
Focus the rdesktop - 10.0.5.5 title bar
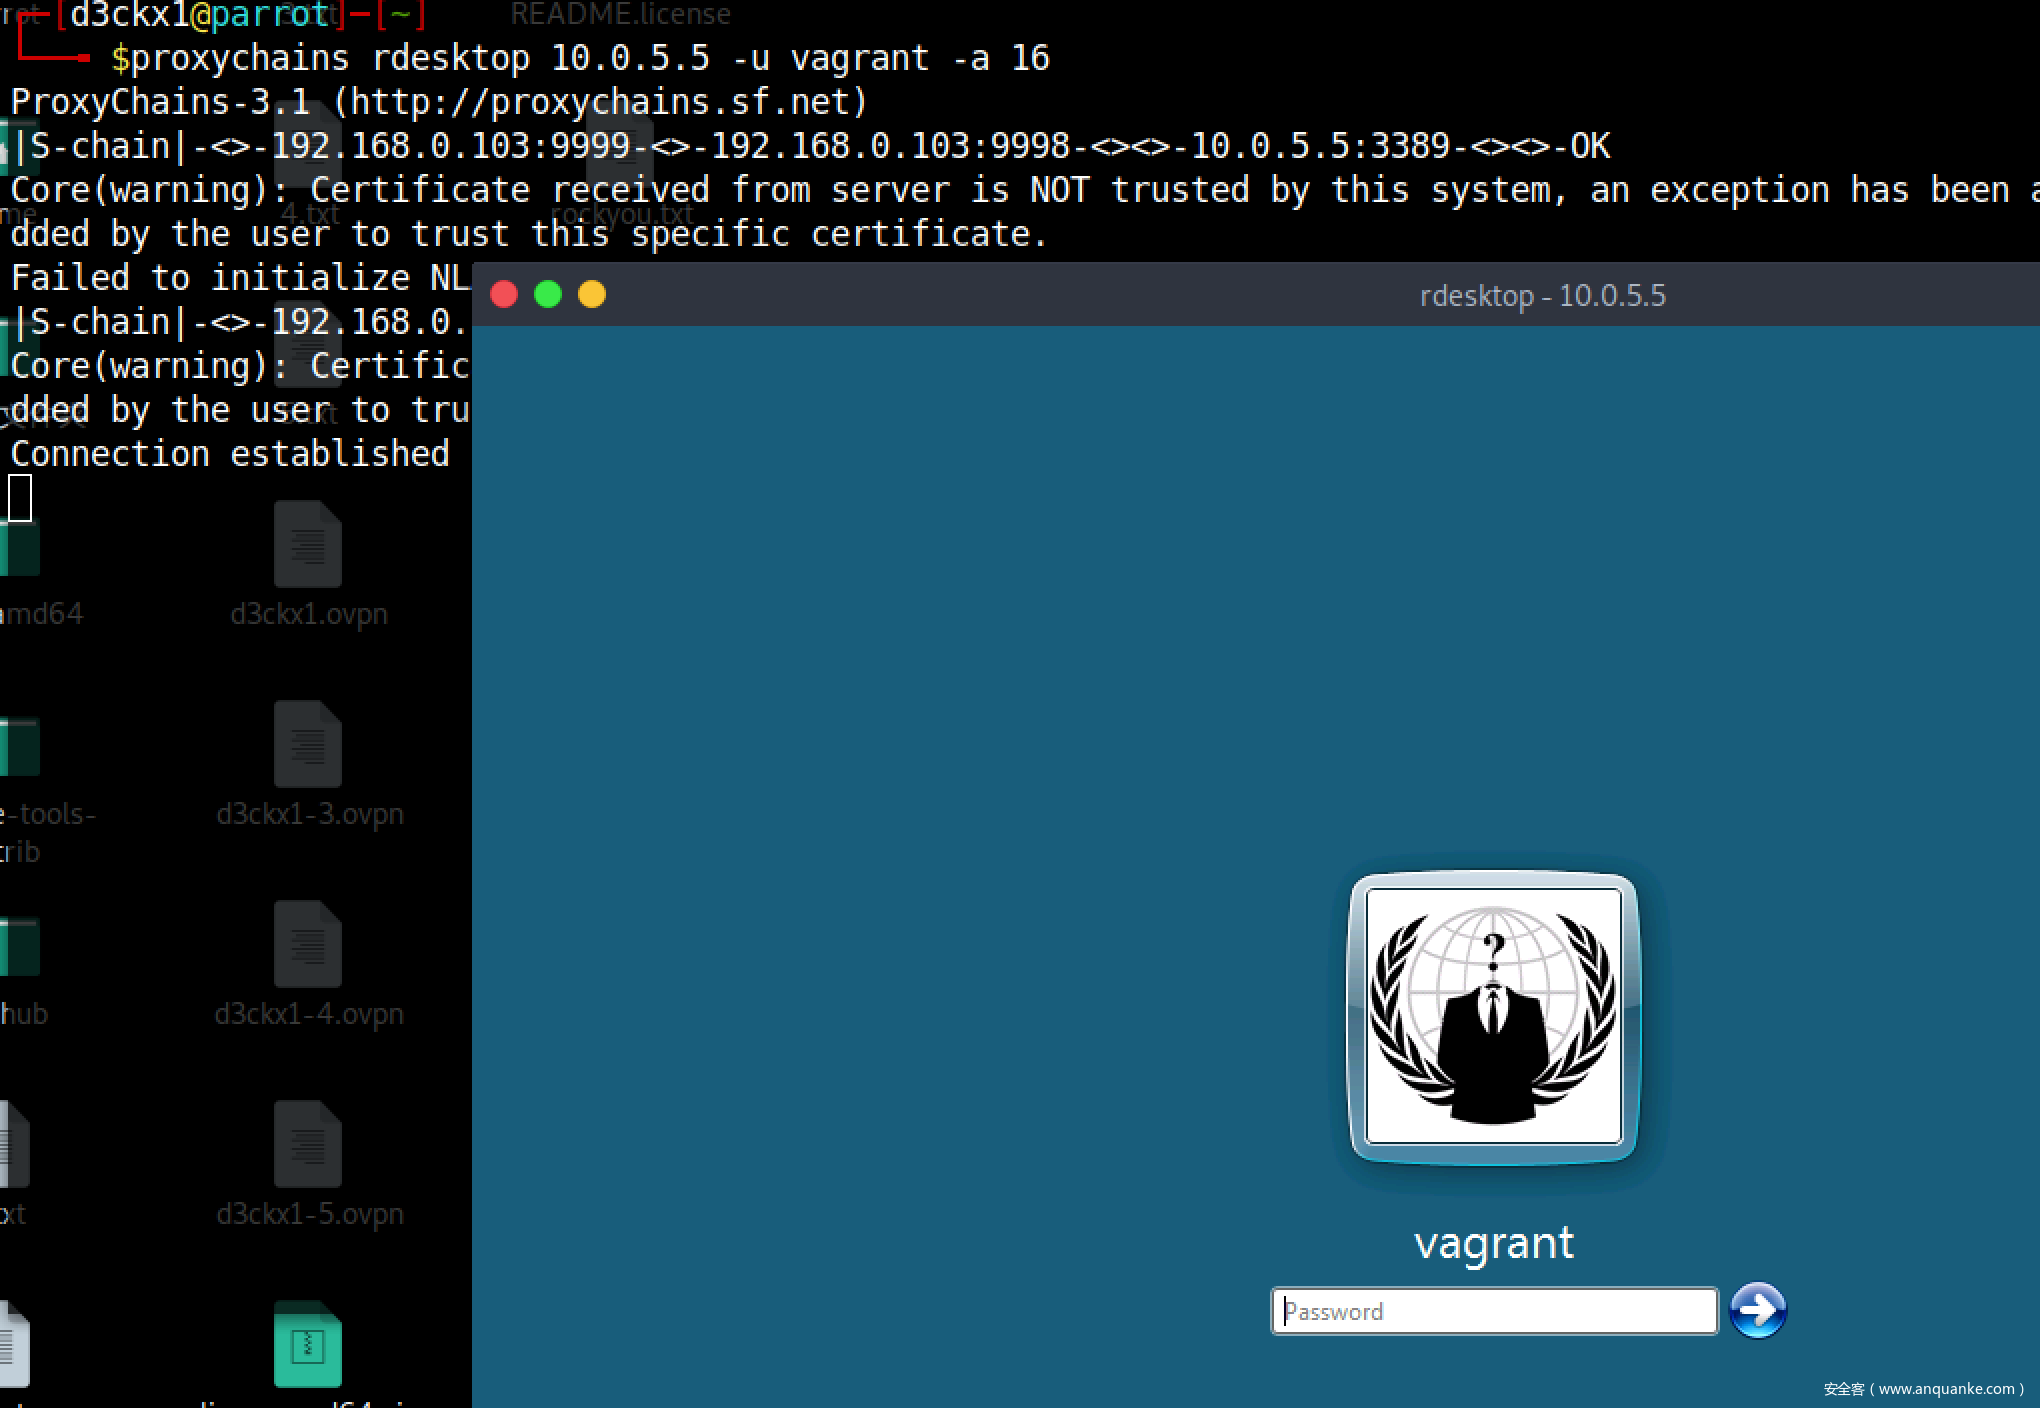click(x=1542, y=296)
